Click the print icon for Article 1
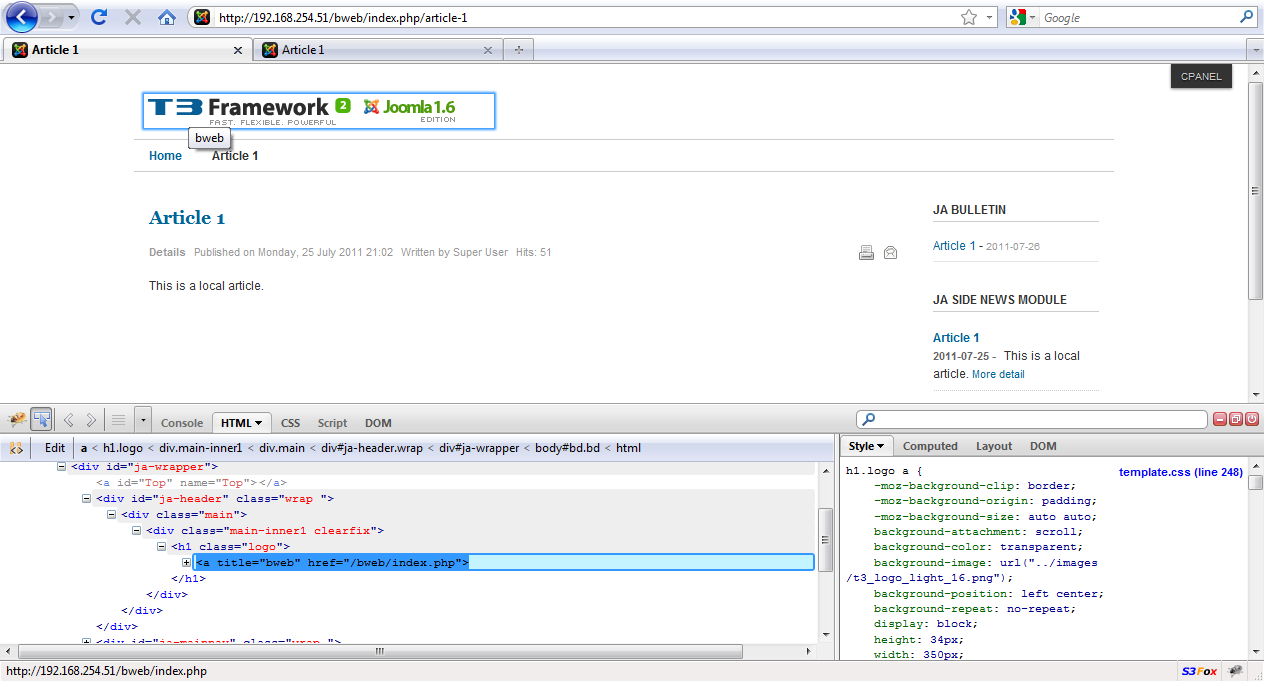The image size is (1264, 682). (866, 253)
